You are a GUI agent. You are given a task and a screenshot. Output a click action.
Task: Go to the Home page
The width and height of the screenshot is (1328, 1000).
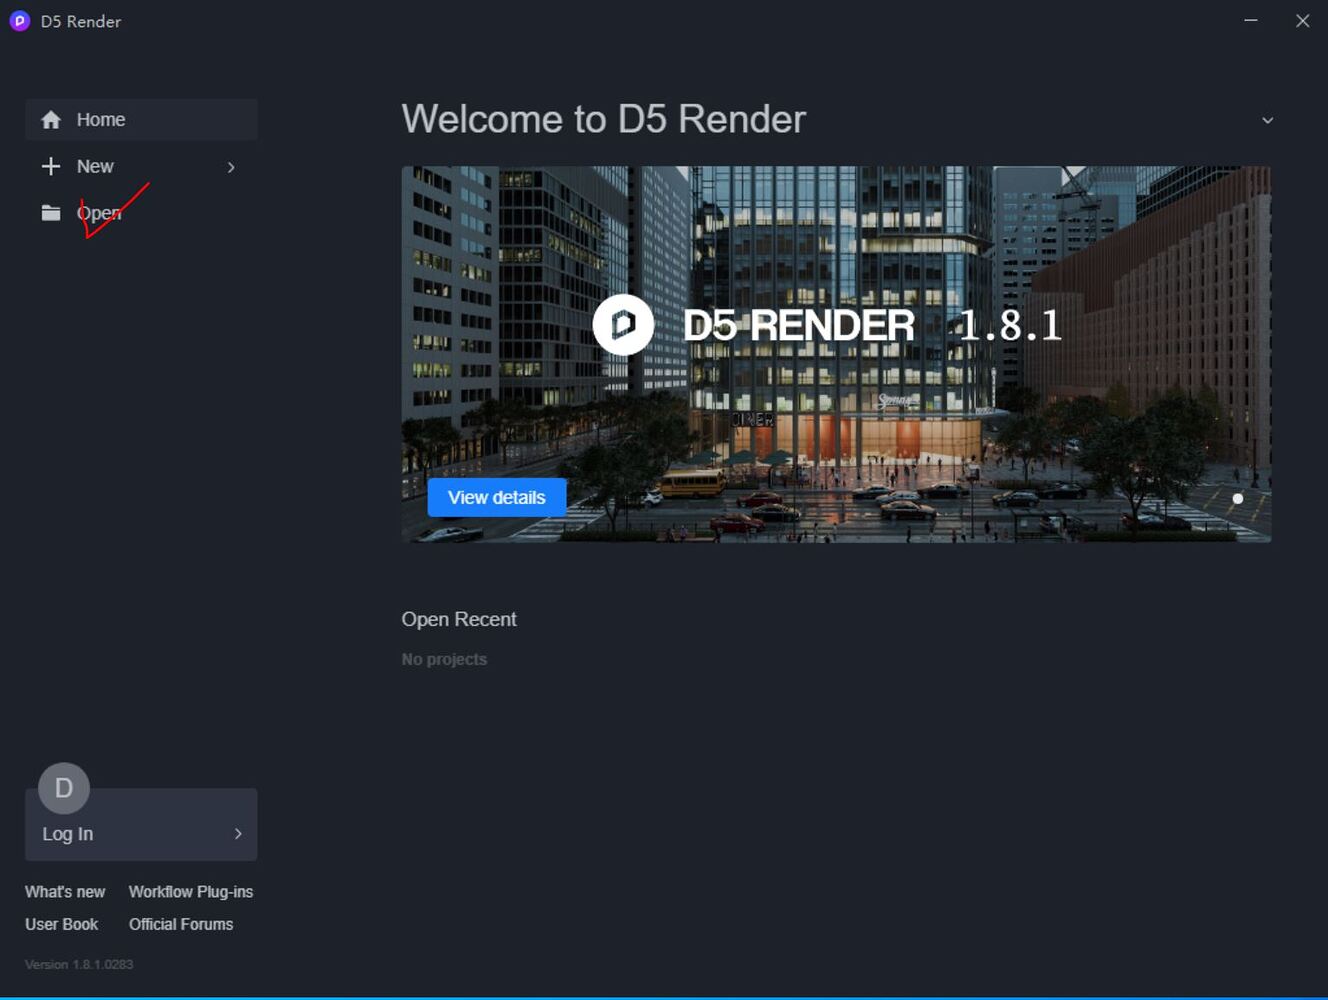click(x=141, y=120)
